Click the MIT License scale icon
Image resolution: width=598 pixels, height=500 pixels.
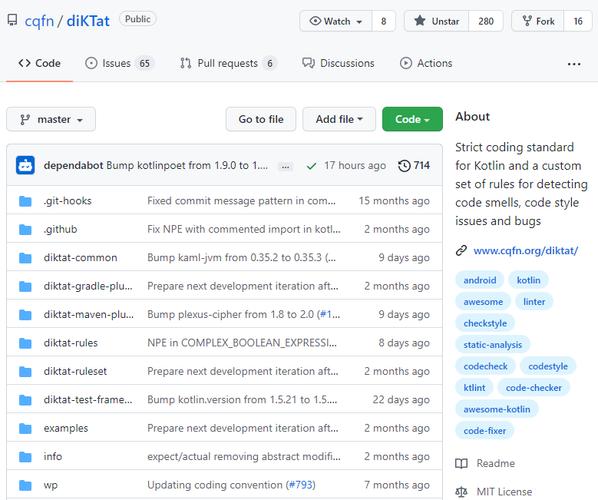tap(461, 492)
